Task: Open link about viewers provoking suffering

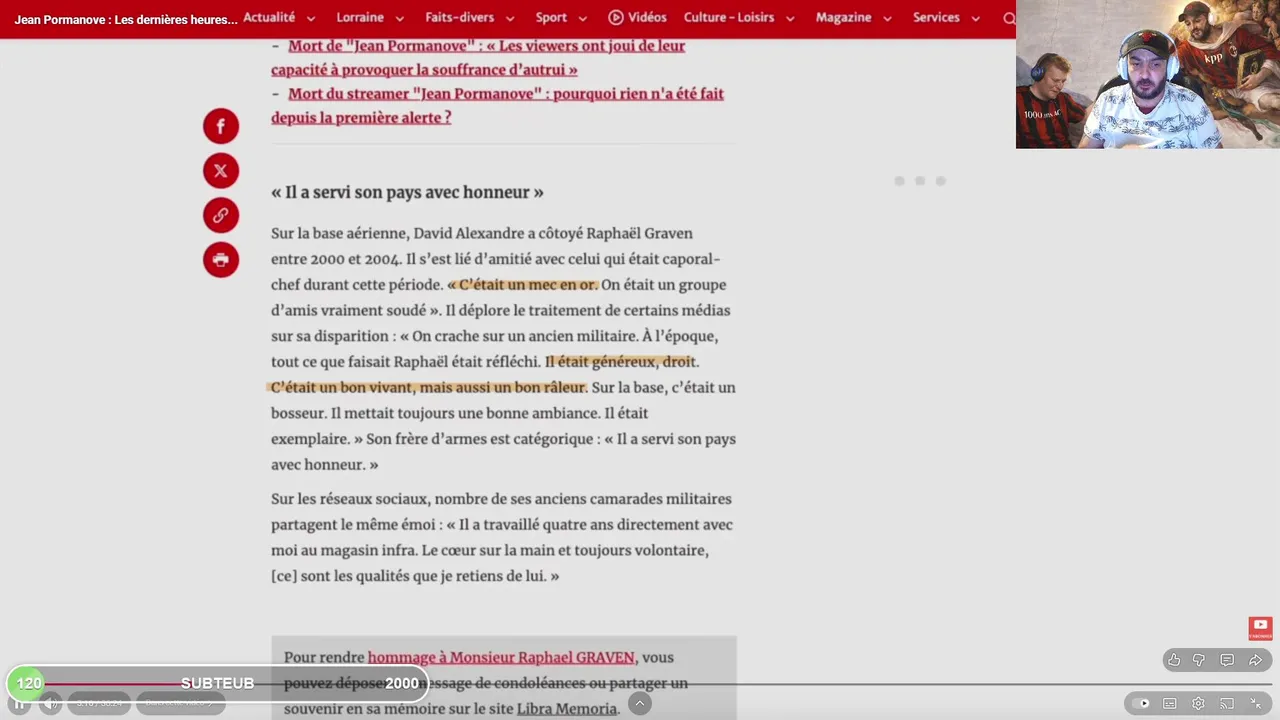Action: pos(478,58)
